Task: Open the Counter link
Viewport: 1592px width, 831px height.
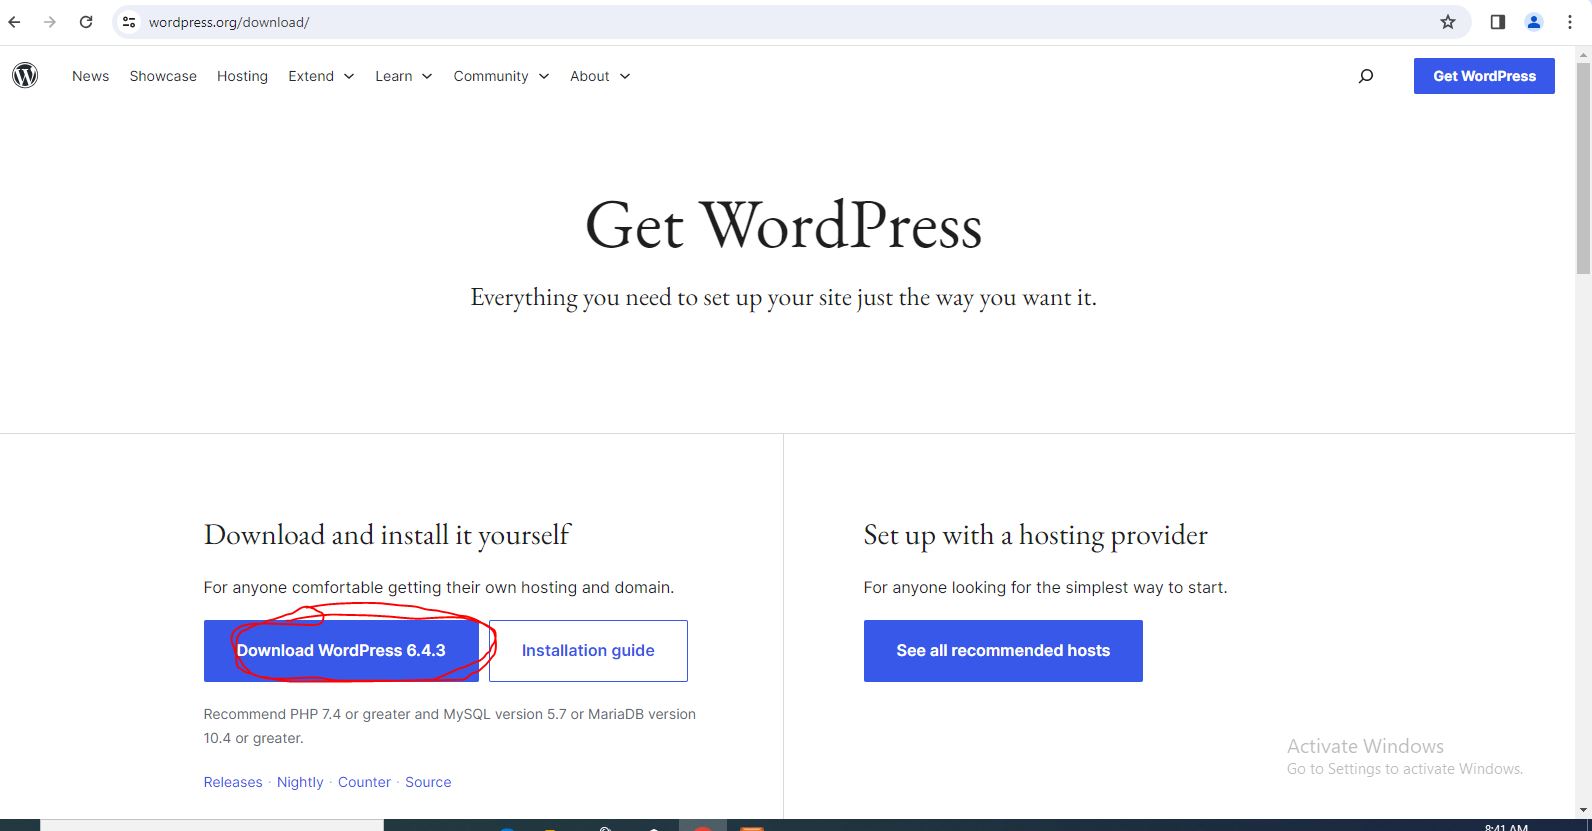Action: coord(364,782)
